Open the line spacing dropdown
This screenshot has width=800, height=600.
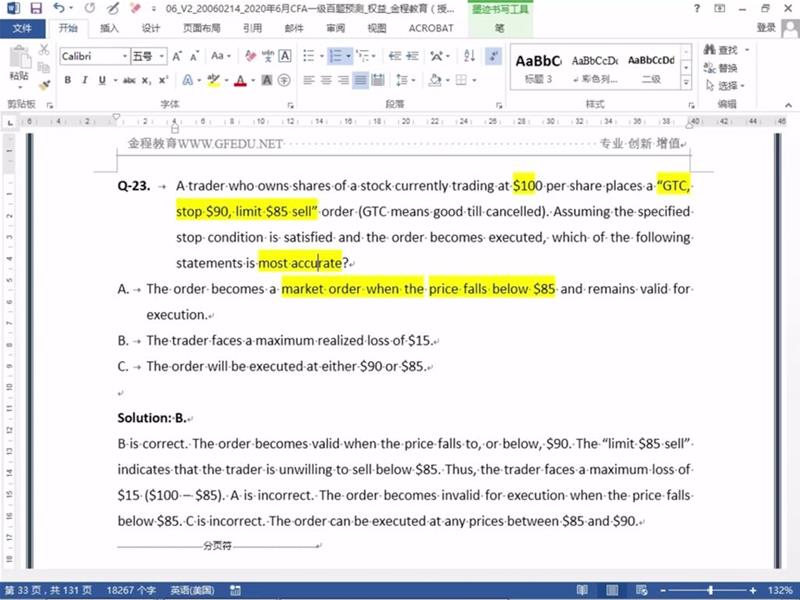pos(405,80)
